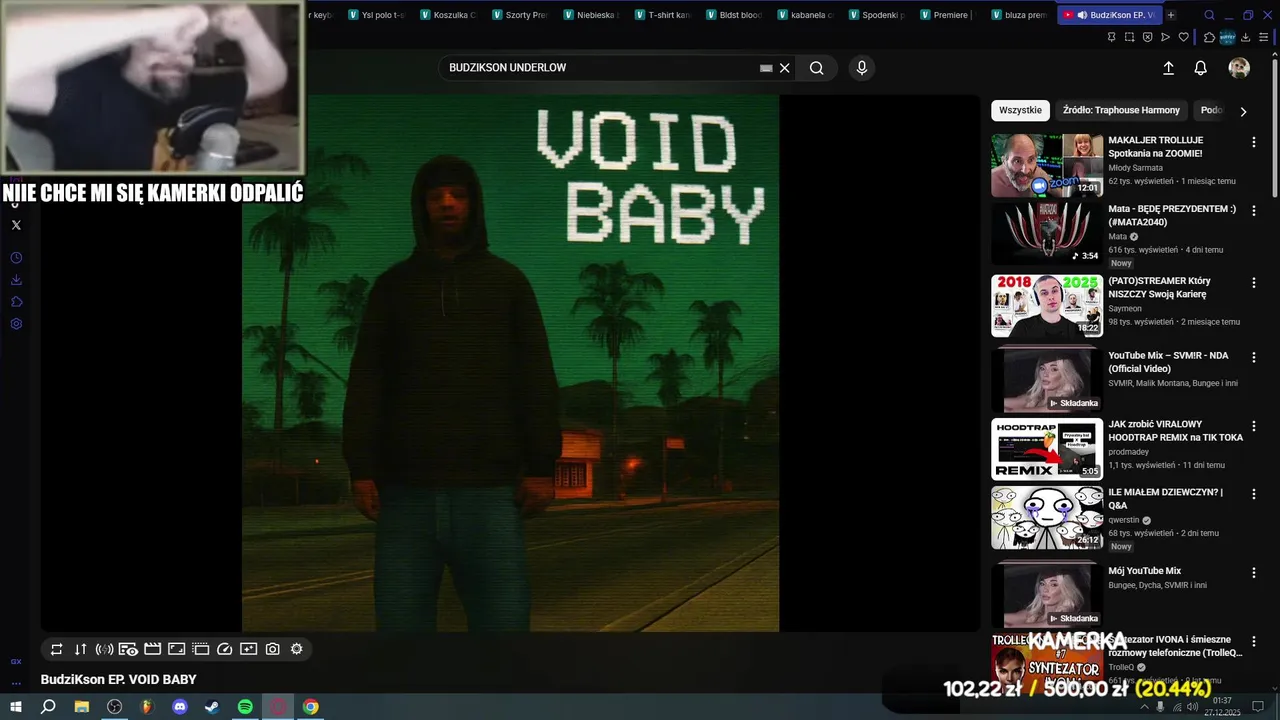The width and height of the screenshot is (1280, 720).
Task: Click the pinboard pin icon in address bar
Action: (1111, 37)
